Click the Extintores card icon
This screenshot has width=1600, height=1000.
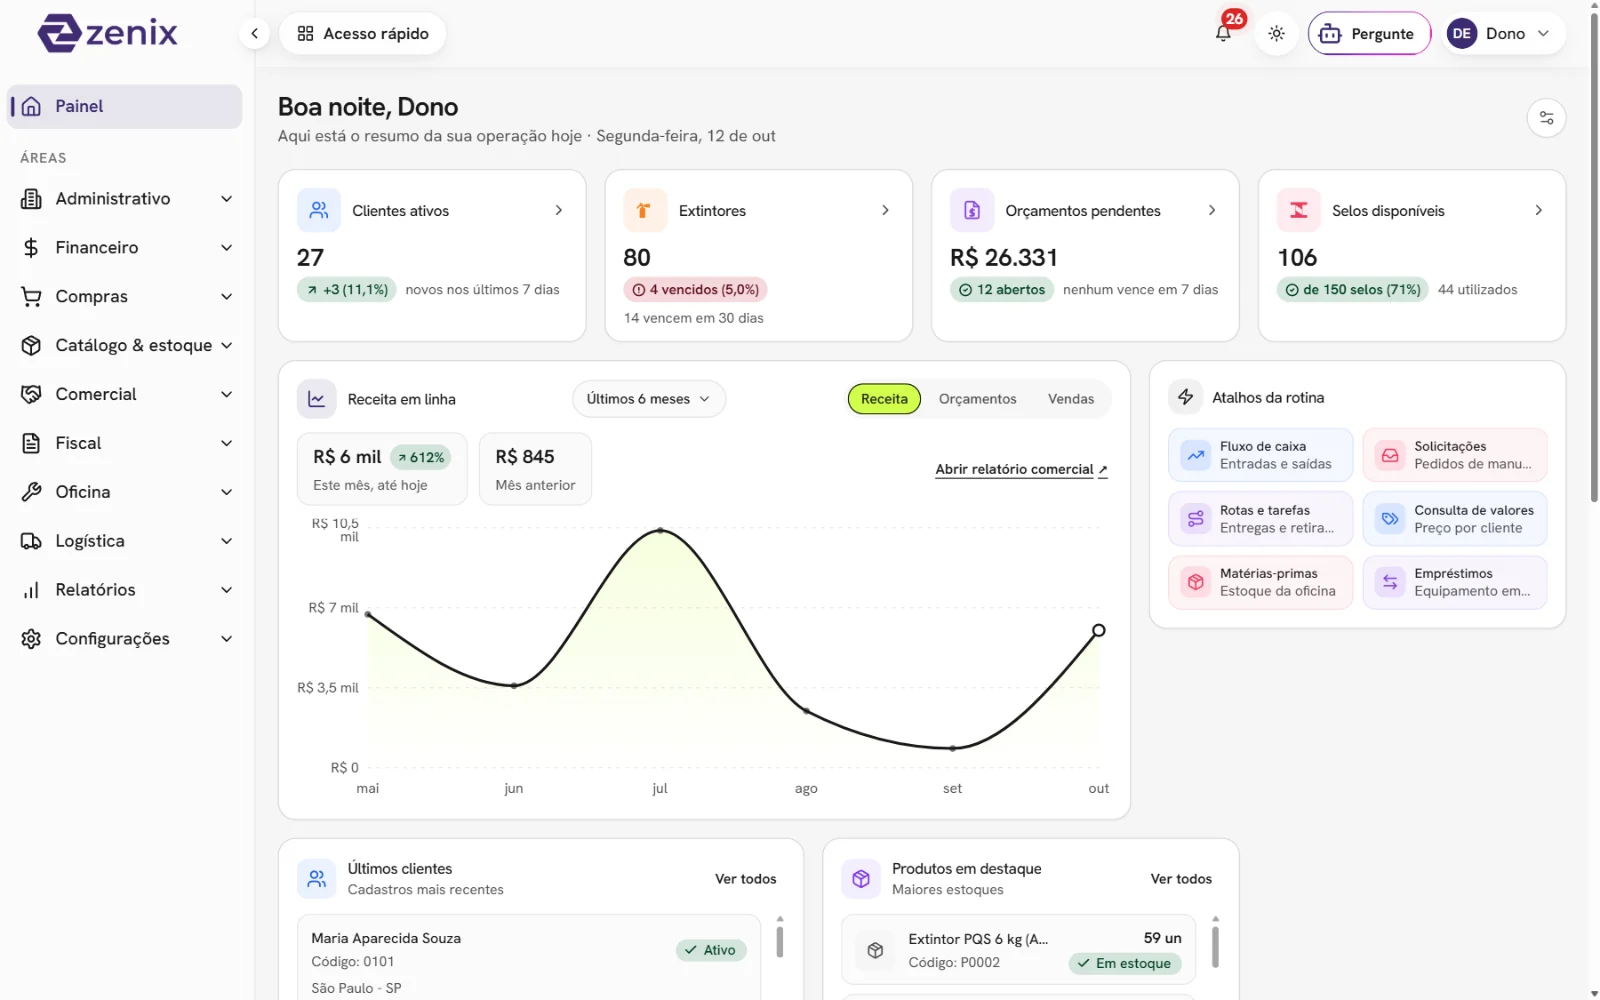(x=645, y=210)
